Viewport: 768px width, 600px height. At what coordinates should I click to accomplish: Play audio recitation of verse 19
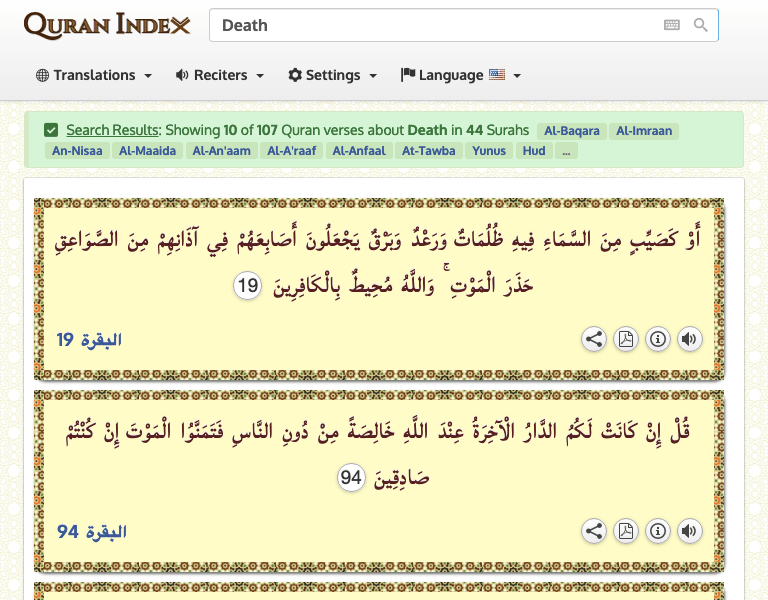pyautogui.click(x=689, y=339)
